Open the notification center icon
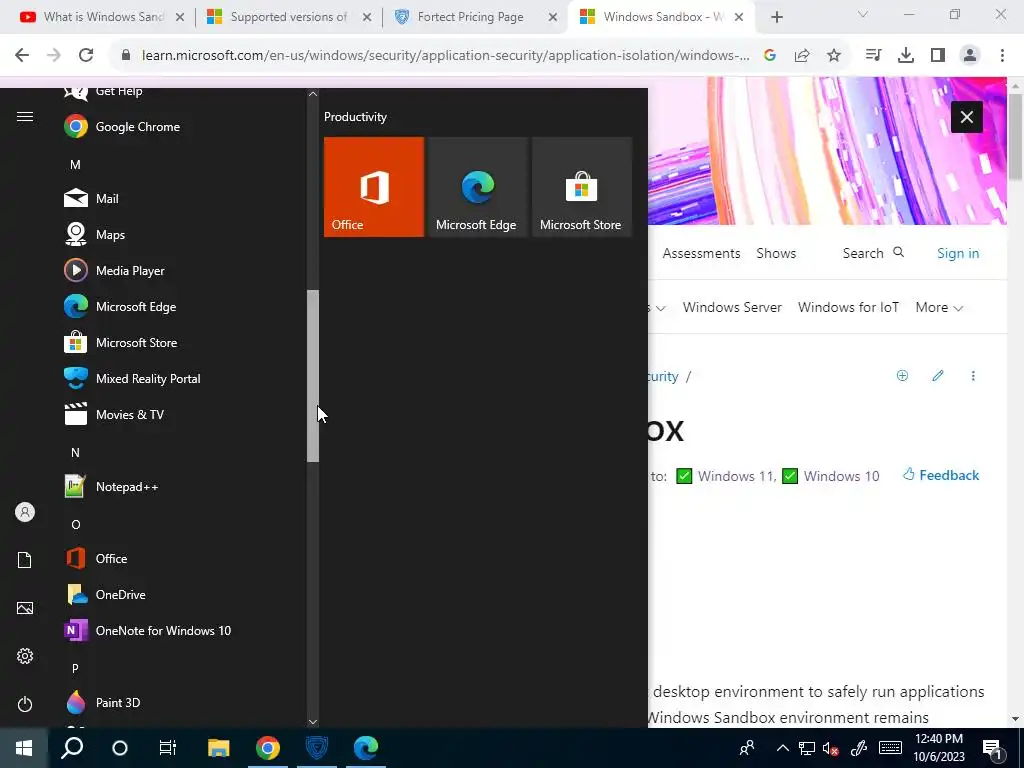 pyautogui.click(x=993, y=749)
